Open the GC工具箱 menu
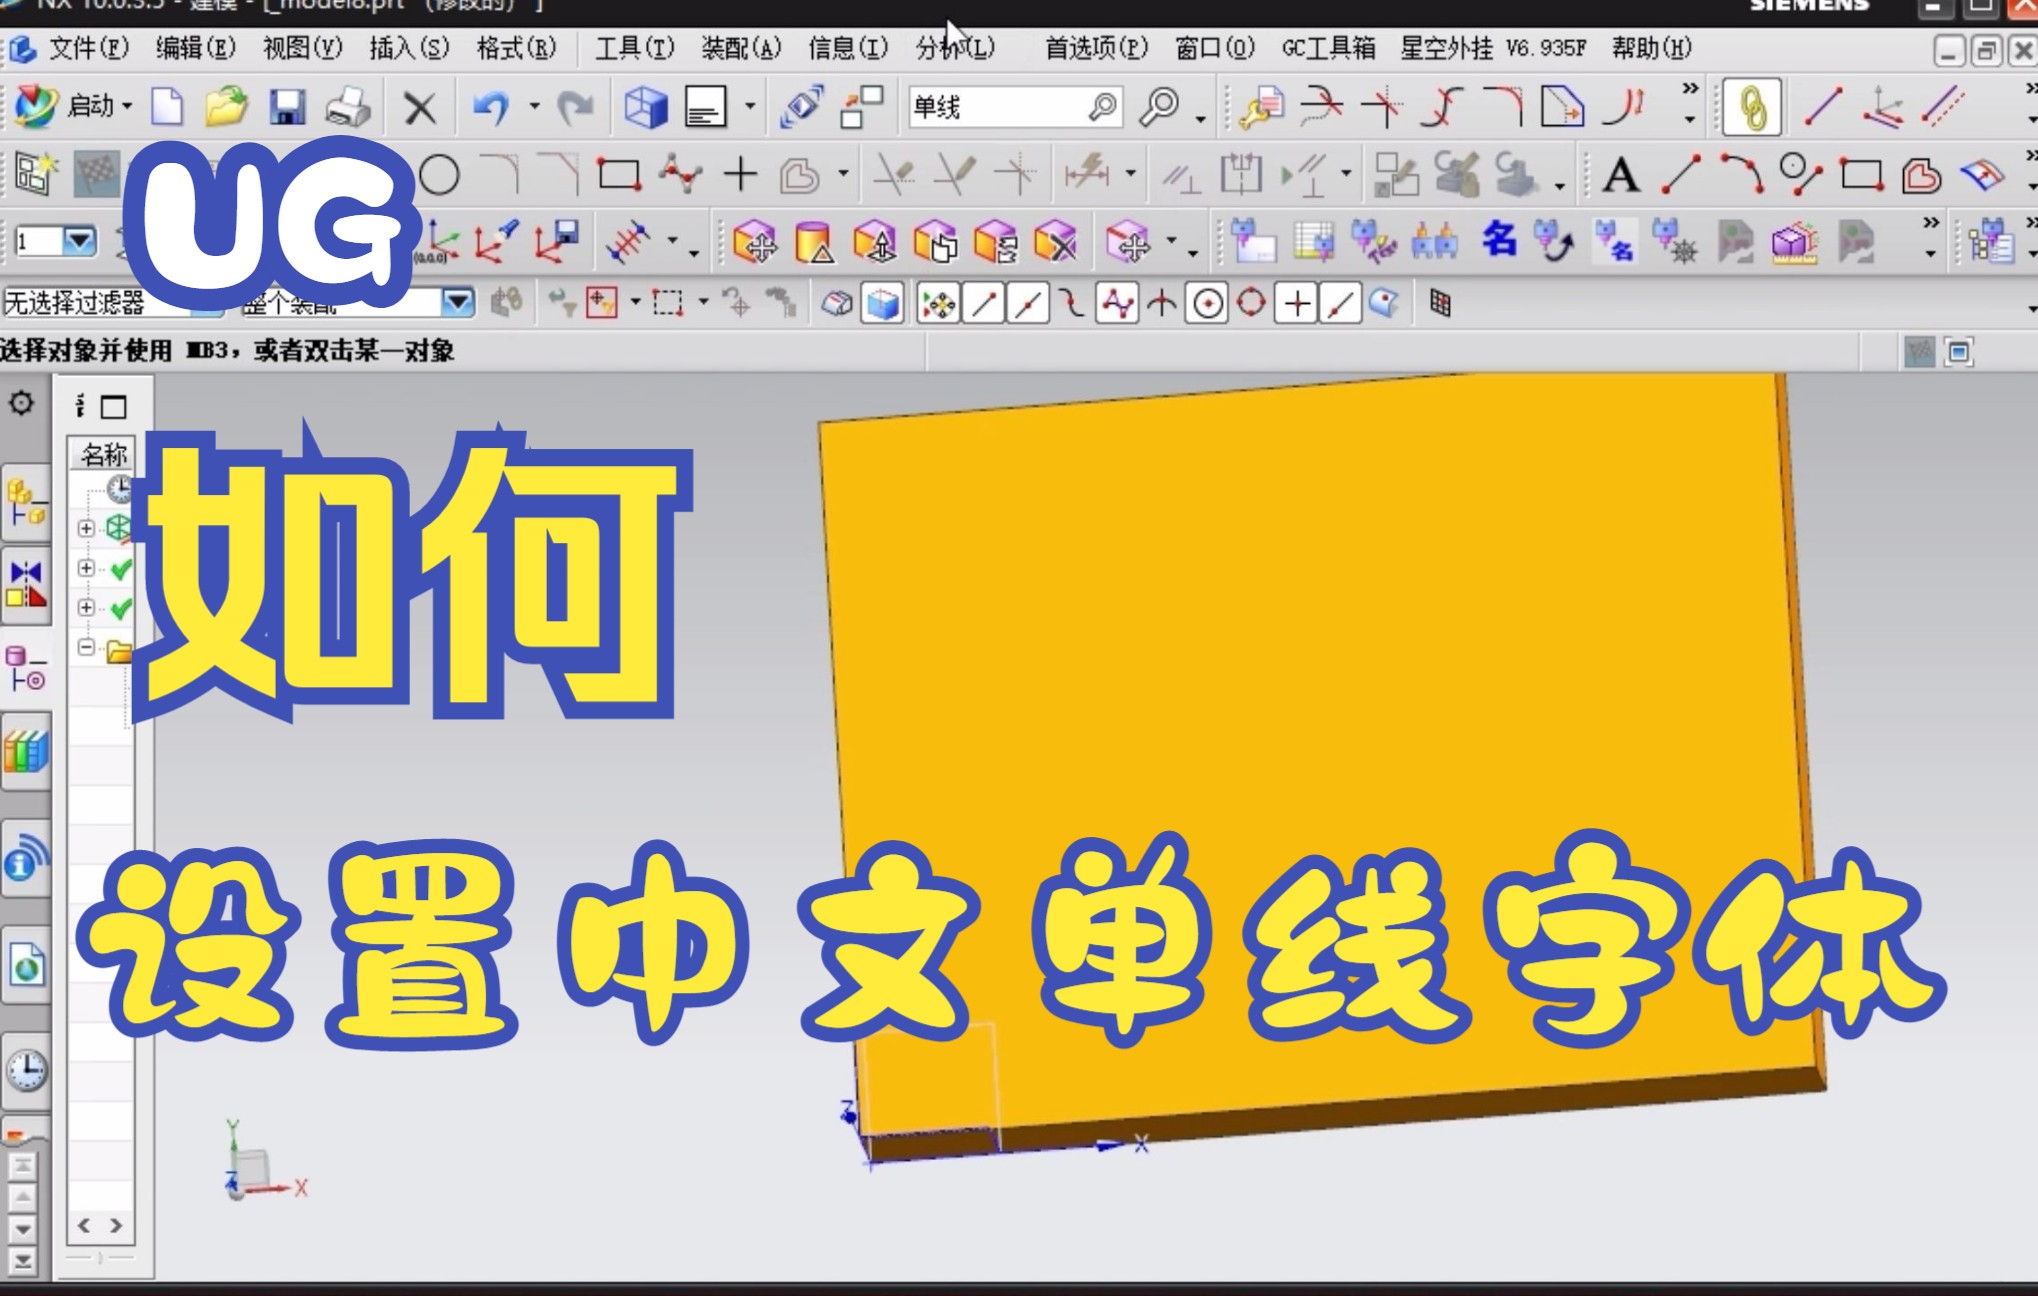The height and width of the screenshot is (1296, 2038). tap(1328, 48)
